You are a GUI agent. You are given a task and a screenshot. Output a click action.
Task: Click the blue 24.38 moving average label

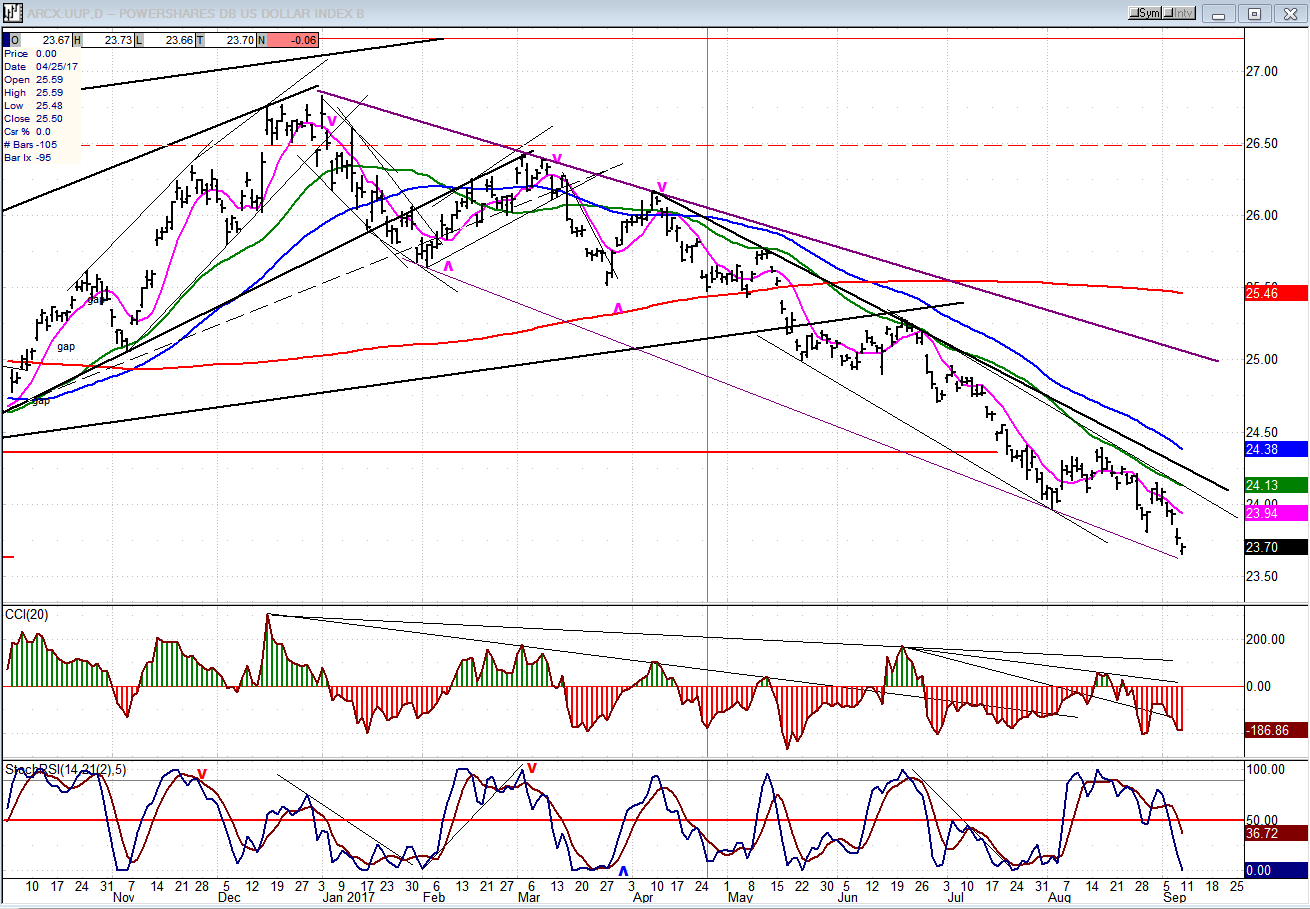pyautogui.click(x=1274, y=450)
